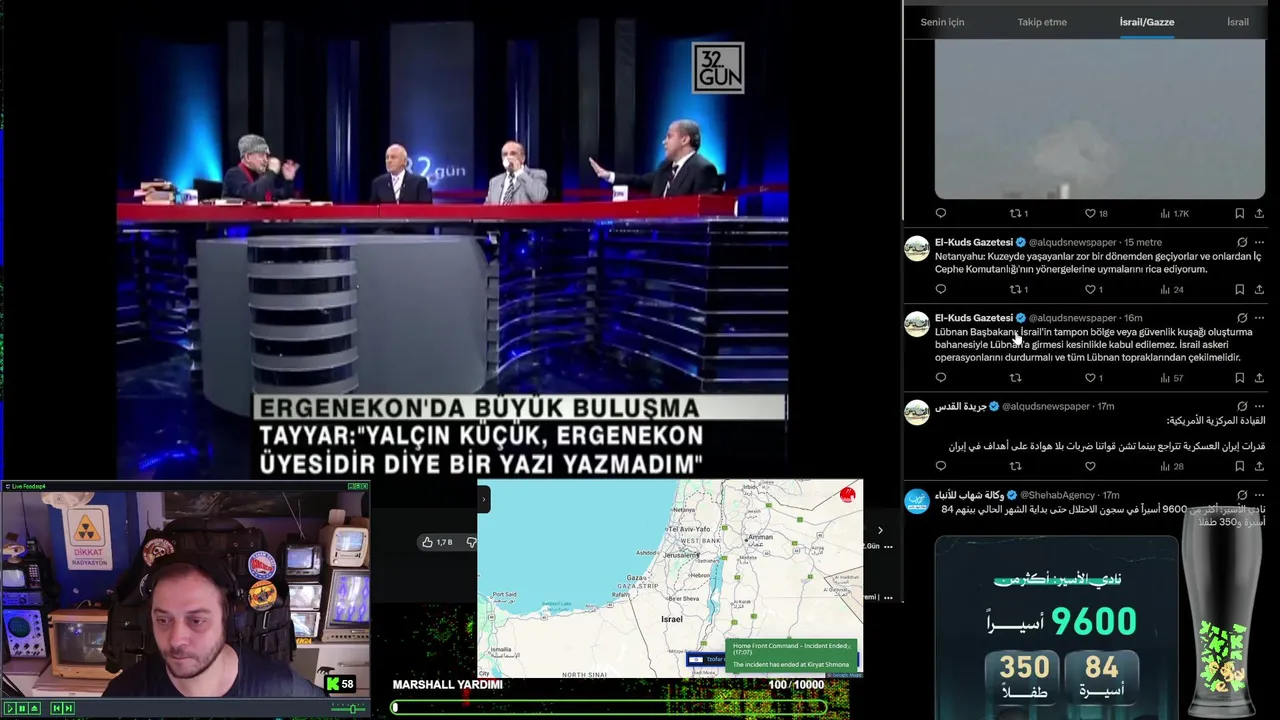The width and height of the screenshot is (1280, 720).
Task: Open the 9600 prisoners infographic image
Action: 1057,628
